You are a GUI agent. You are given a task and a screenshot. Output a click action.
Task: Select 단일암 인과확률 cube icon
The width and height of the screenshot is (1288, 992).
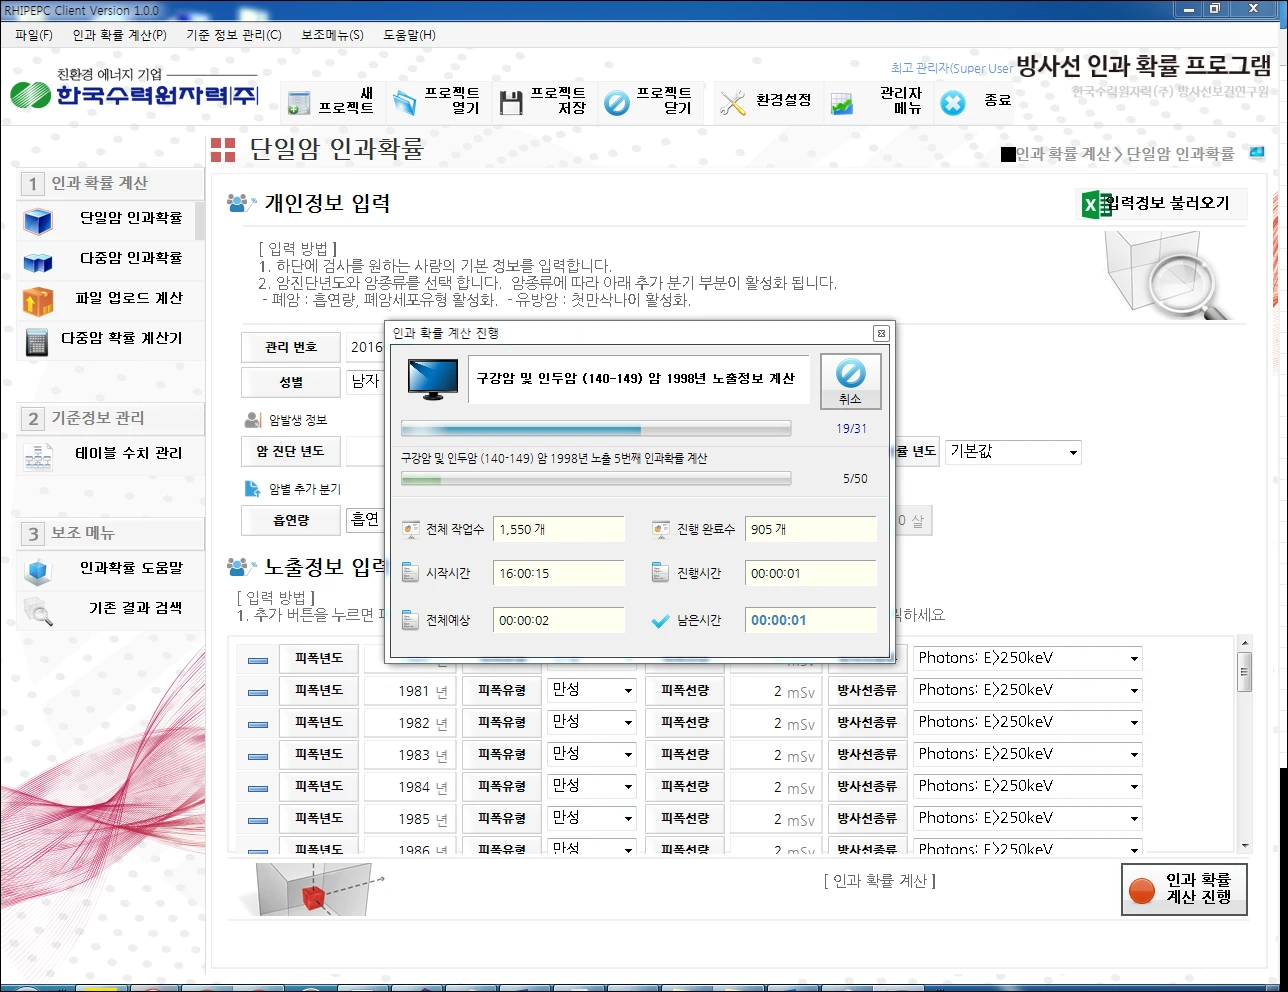pos(38,220)
